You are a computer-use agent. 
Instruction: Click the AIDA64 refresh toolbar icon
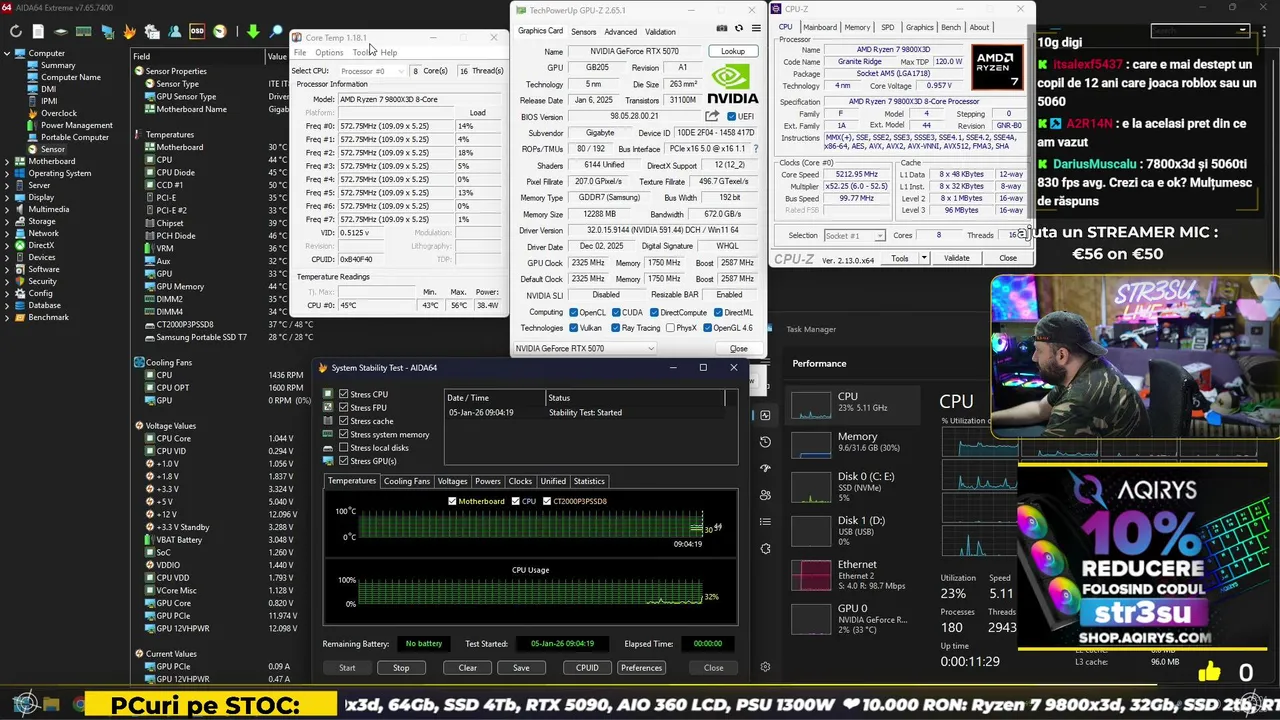click(x=15, y=32)
